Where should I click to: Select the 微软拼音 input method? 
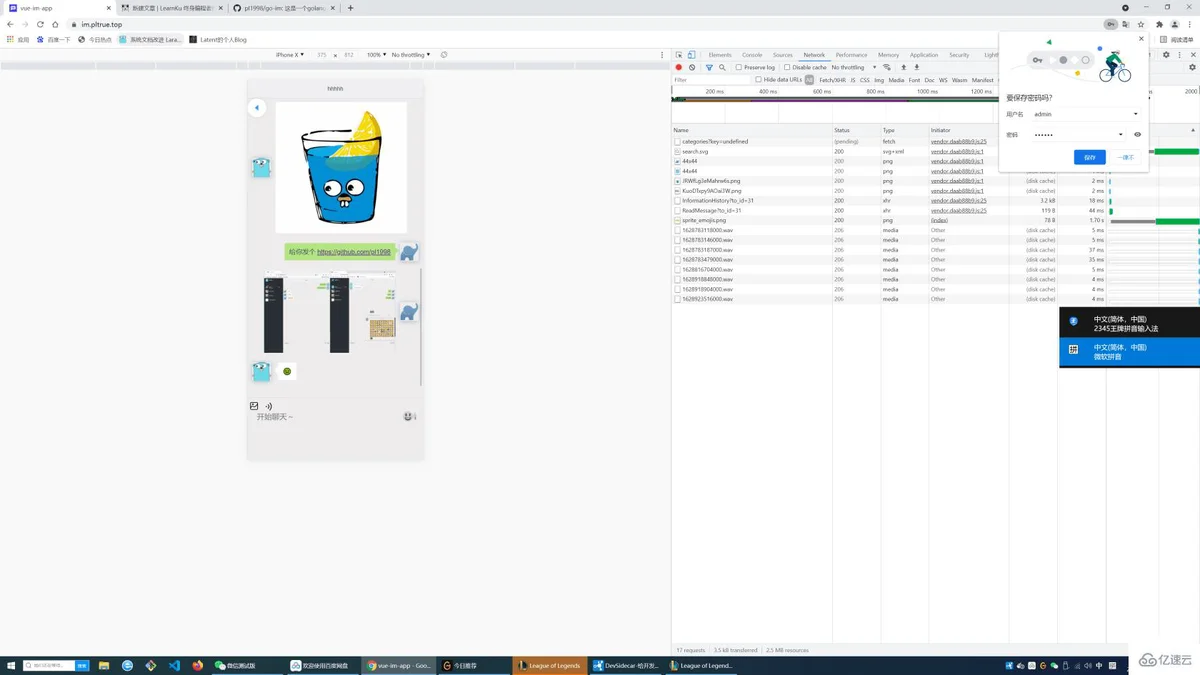click(x=1130, y=352)
